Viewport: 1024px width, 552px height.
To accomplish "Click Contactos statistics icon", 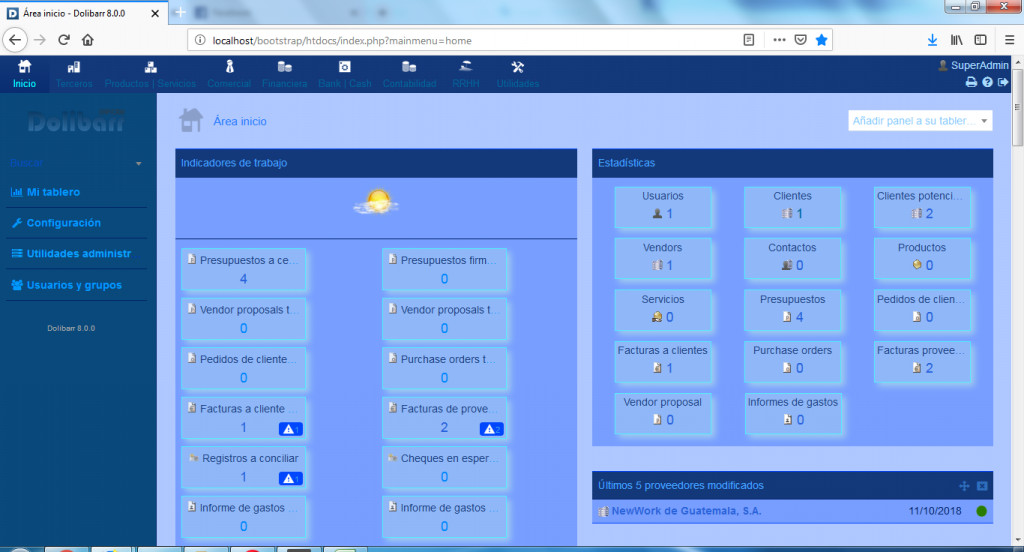I will click(787, 265).
